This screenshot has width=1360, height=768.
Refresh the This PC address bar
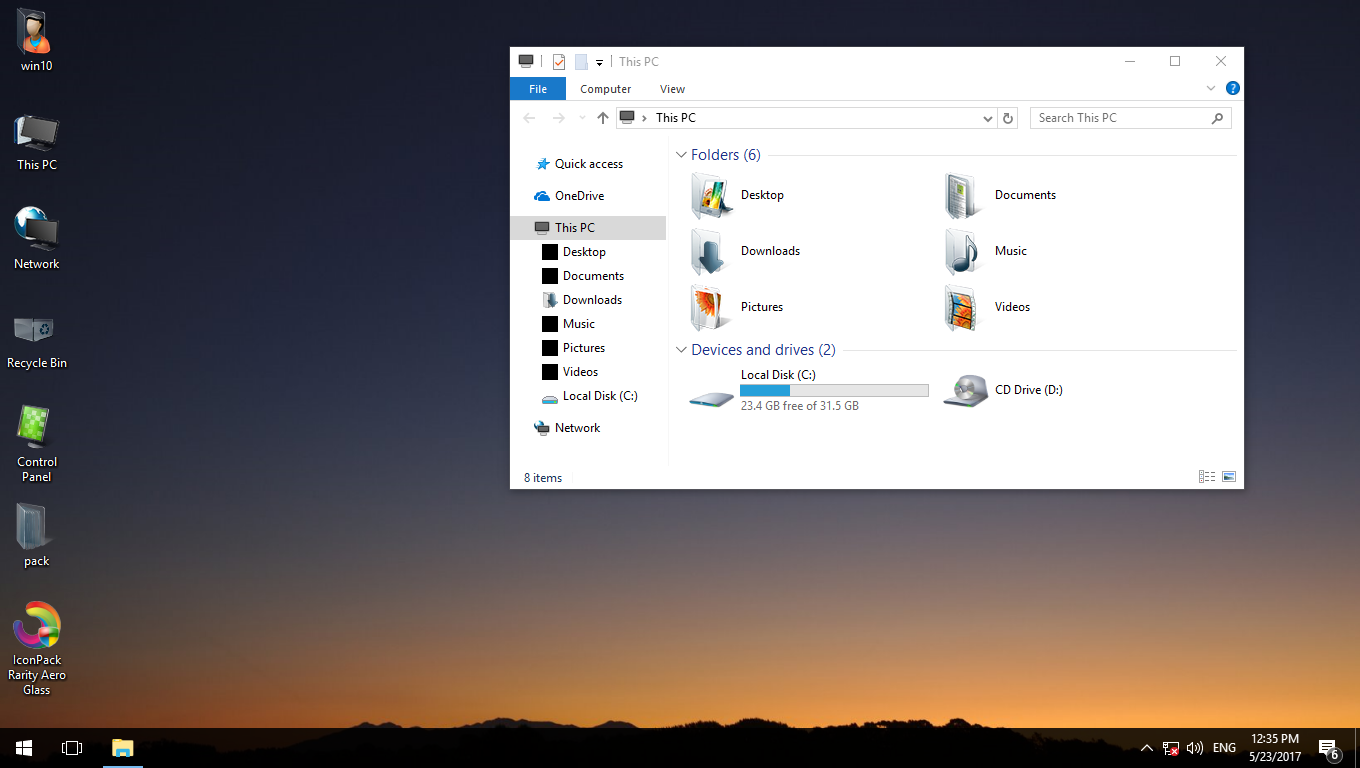(1008, 118)
